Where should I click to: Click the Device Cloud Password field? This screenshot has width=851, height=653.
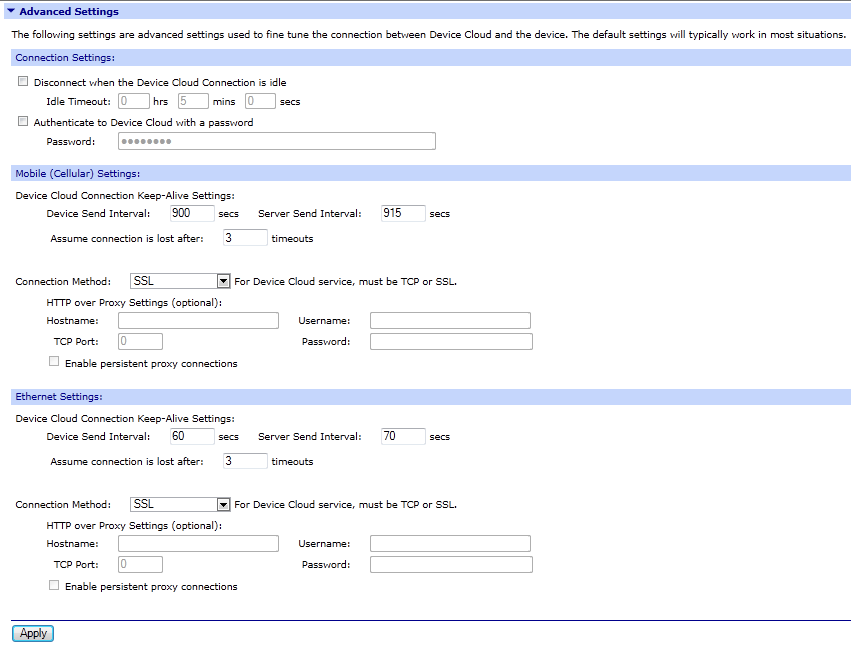point(276,141)
